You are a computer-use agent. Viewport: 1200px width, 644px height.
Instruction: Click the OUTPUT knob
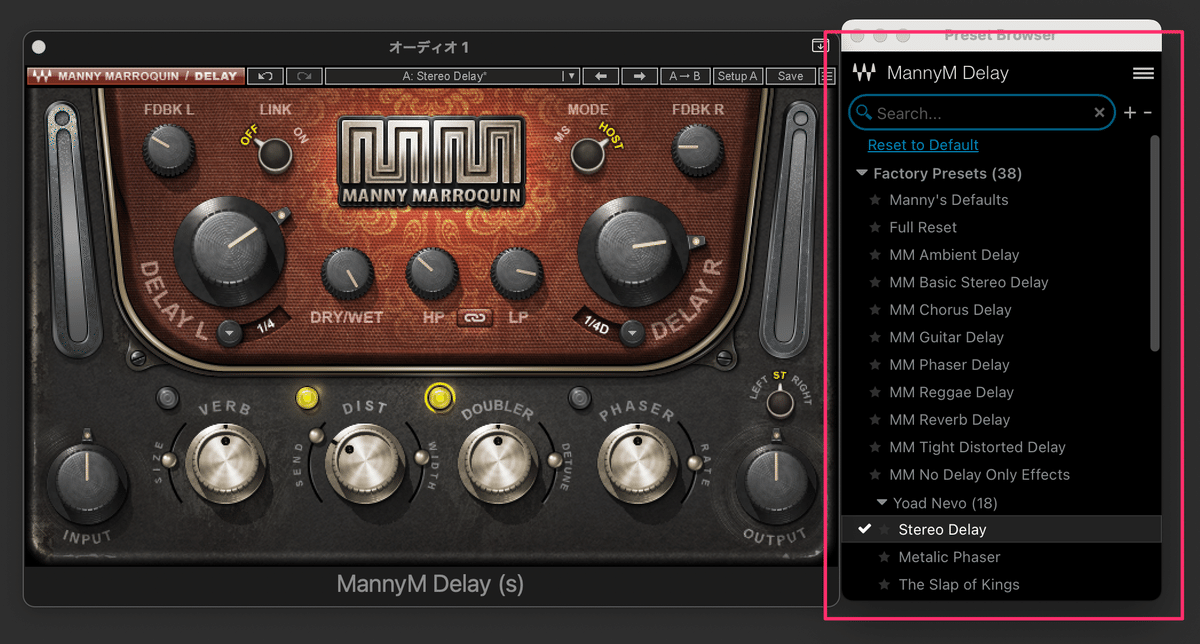tap(777, 483)
